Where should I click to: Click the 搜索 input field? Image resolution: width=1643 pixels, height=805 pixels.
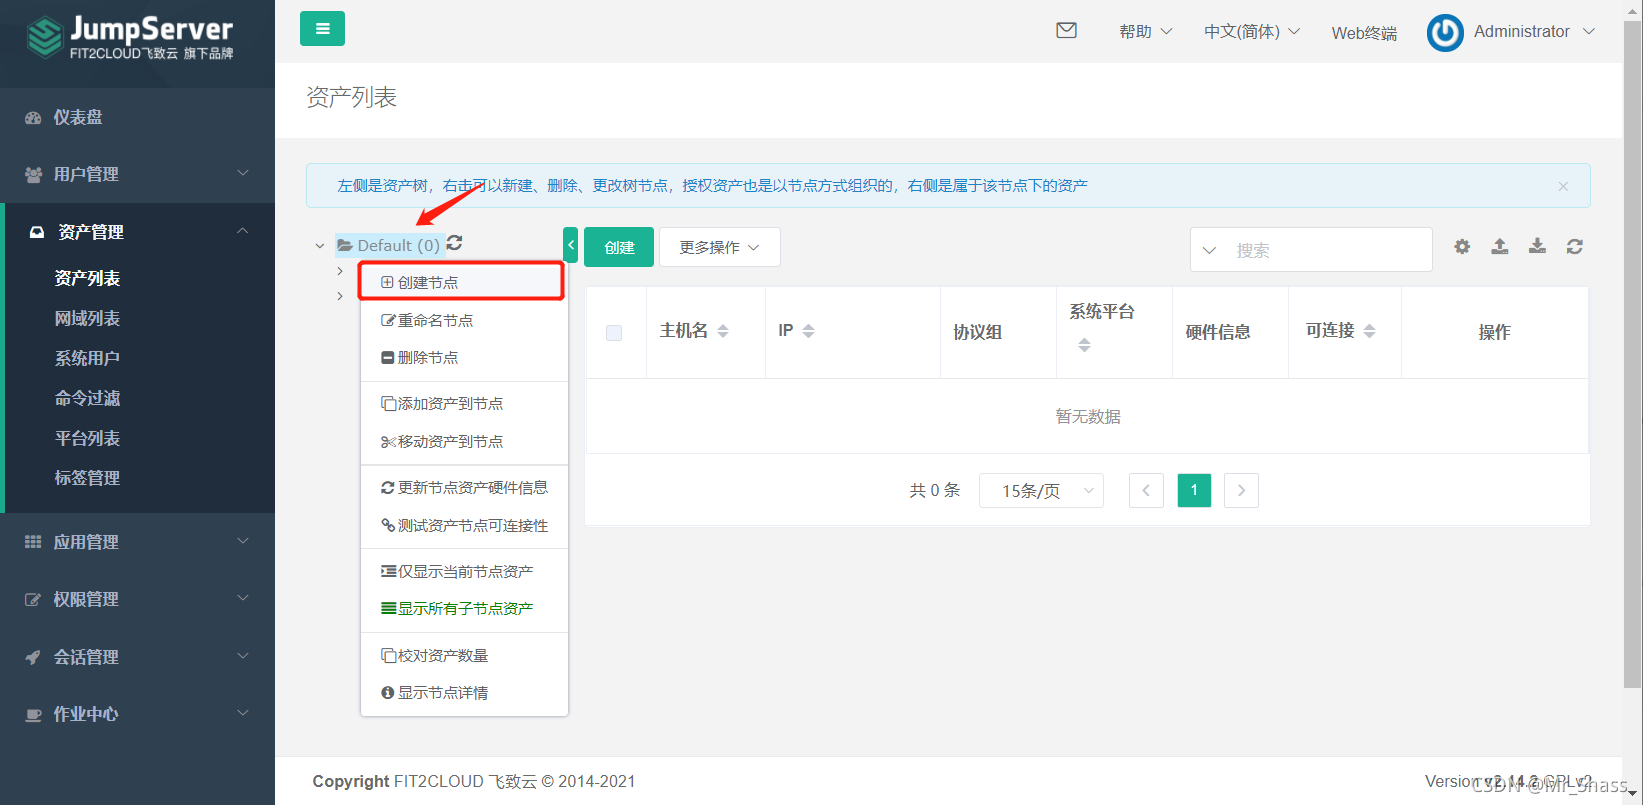pyautogui.click(x=1329, y=250)
